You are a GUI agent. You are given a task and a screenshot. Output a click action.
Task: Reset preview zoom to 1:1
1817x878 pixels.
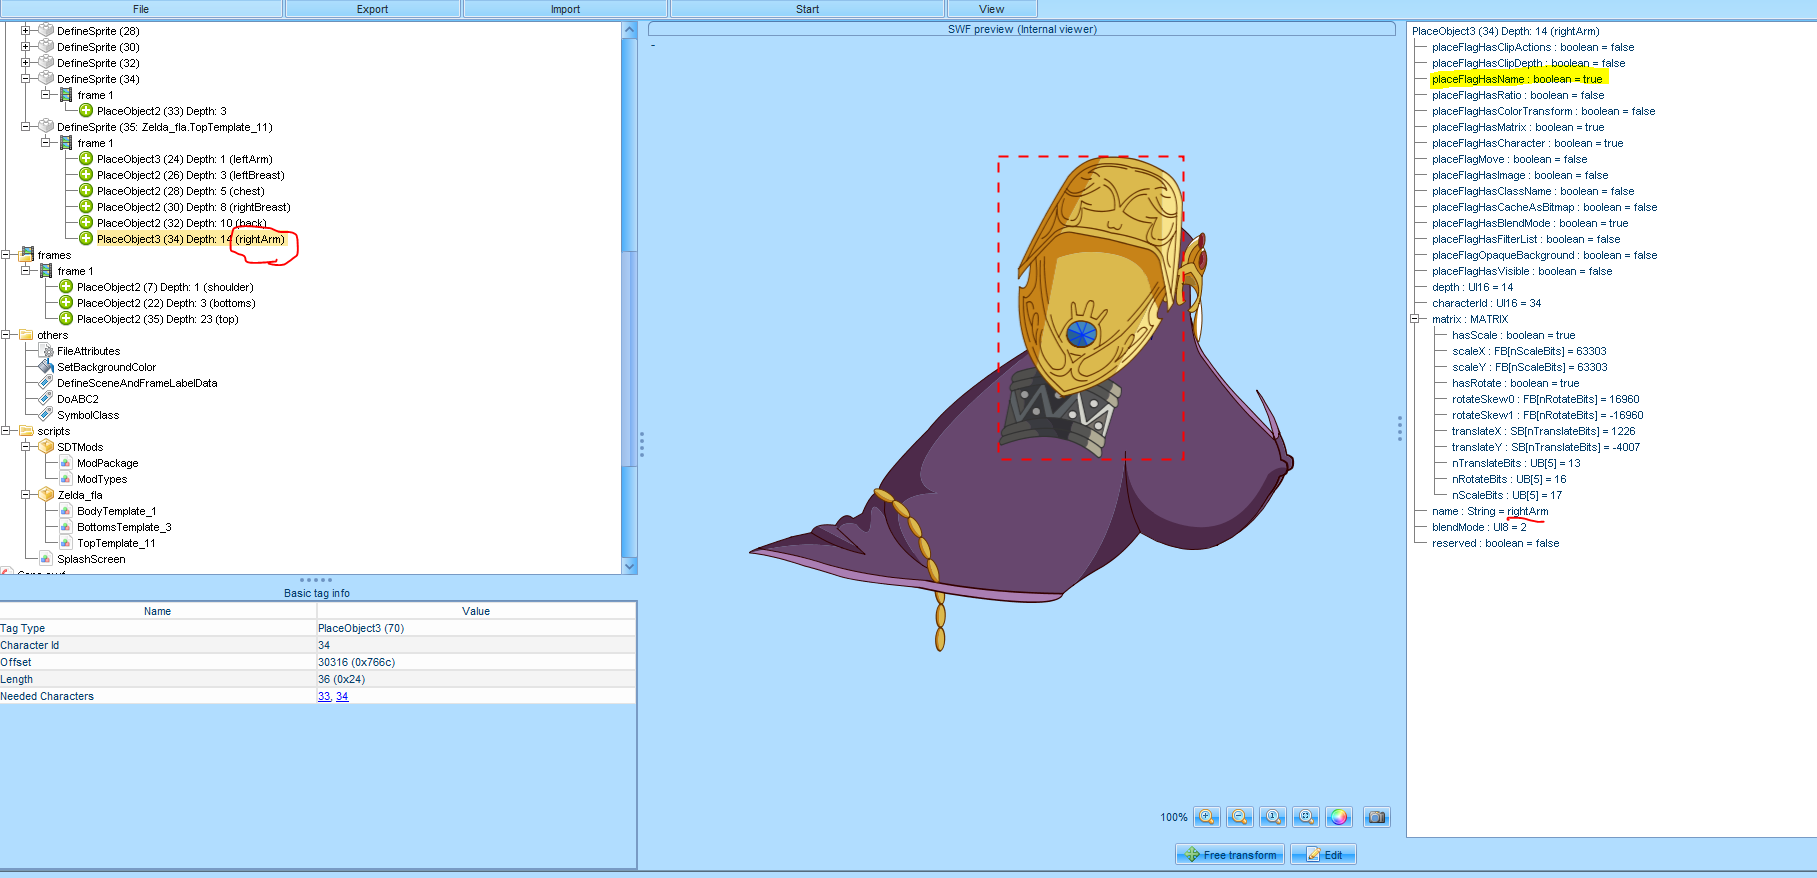pyautogui.click(x=1273, y=817)
